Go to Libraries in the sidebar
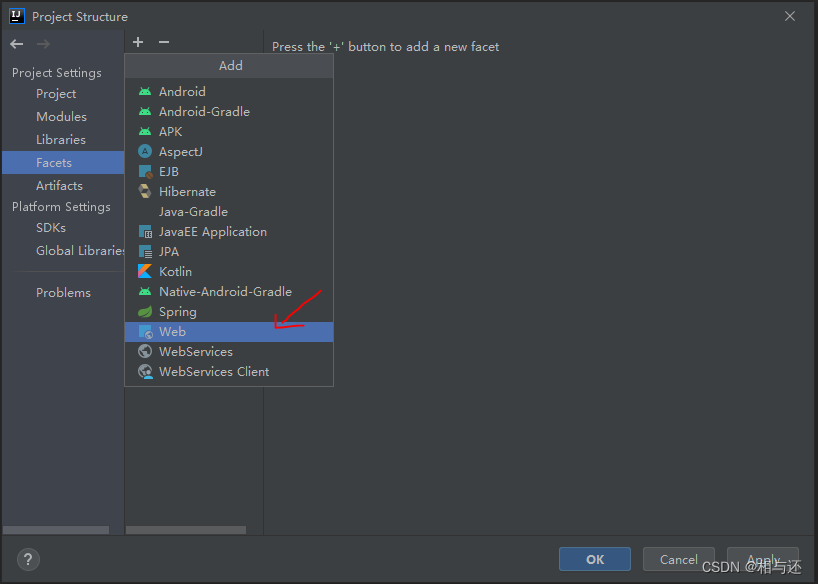Screen dimensions: 818x584 click(x=63, y=140)
